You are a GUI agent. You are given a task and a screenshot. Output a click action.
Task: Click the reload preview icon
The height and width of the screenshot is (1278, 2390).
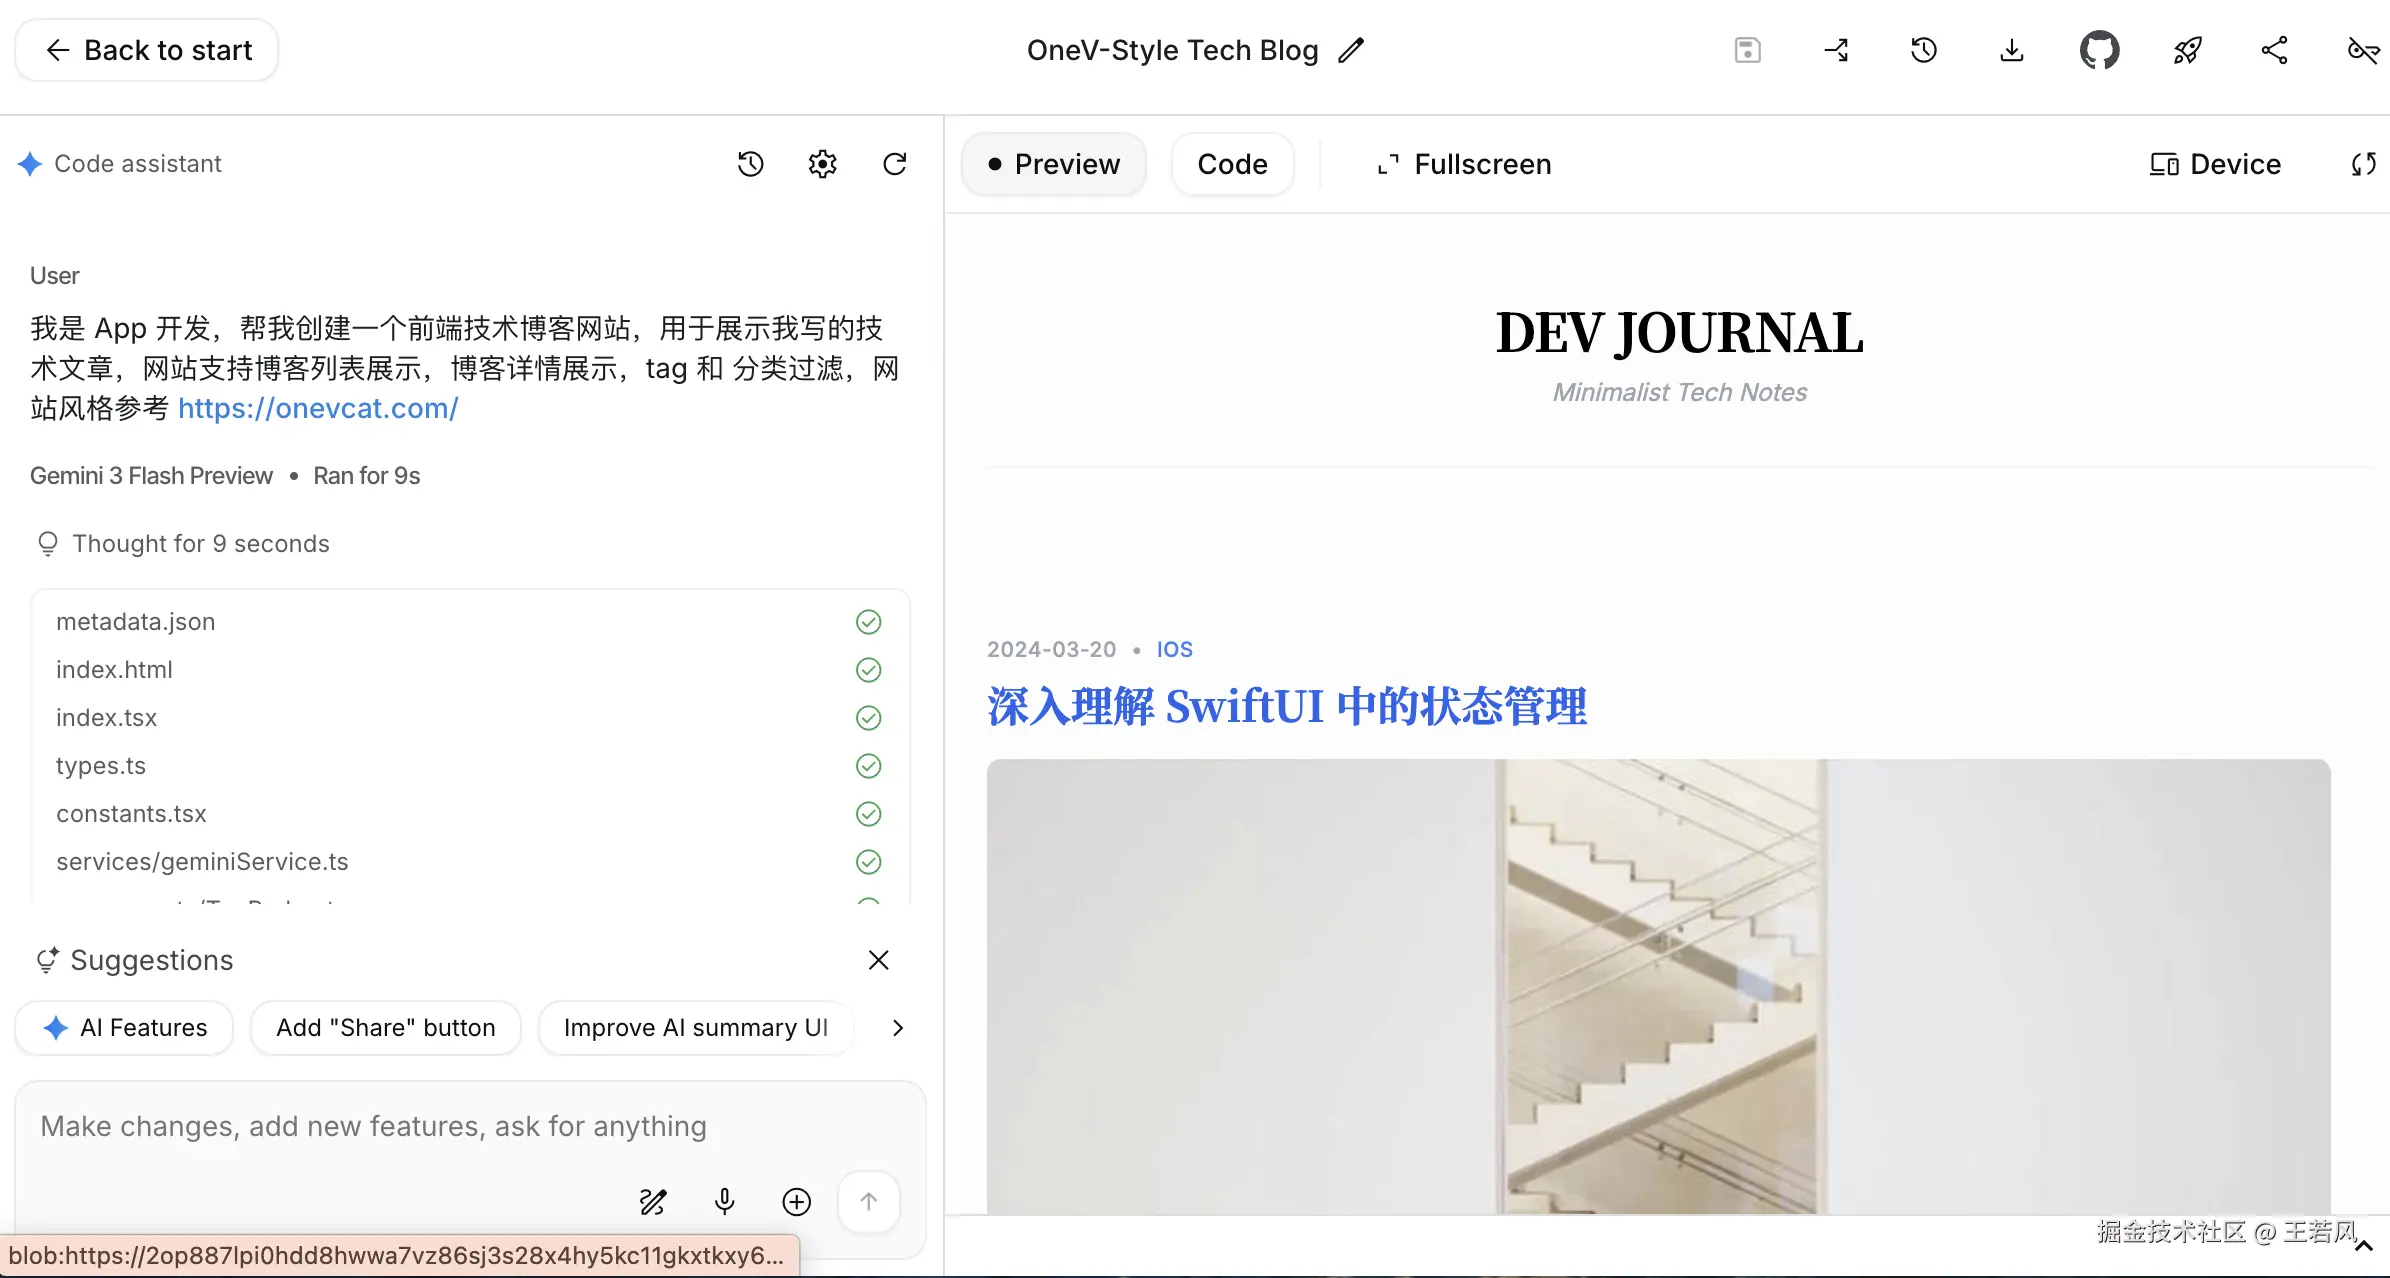2363,164
